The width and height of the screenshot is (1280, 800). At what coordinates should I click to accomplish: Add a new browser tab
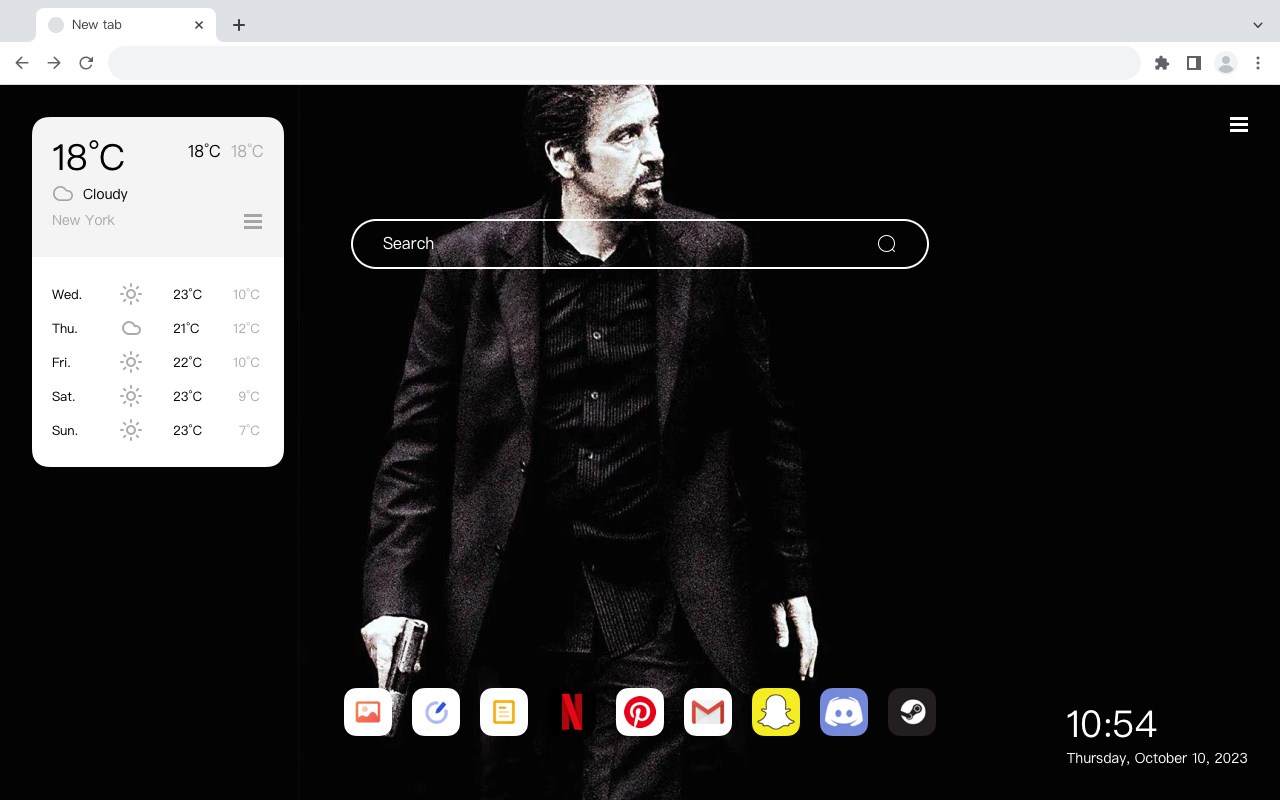(239, 25)
